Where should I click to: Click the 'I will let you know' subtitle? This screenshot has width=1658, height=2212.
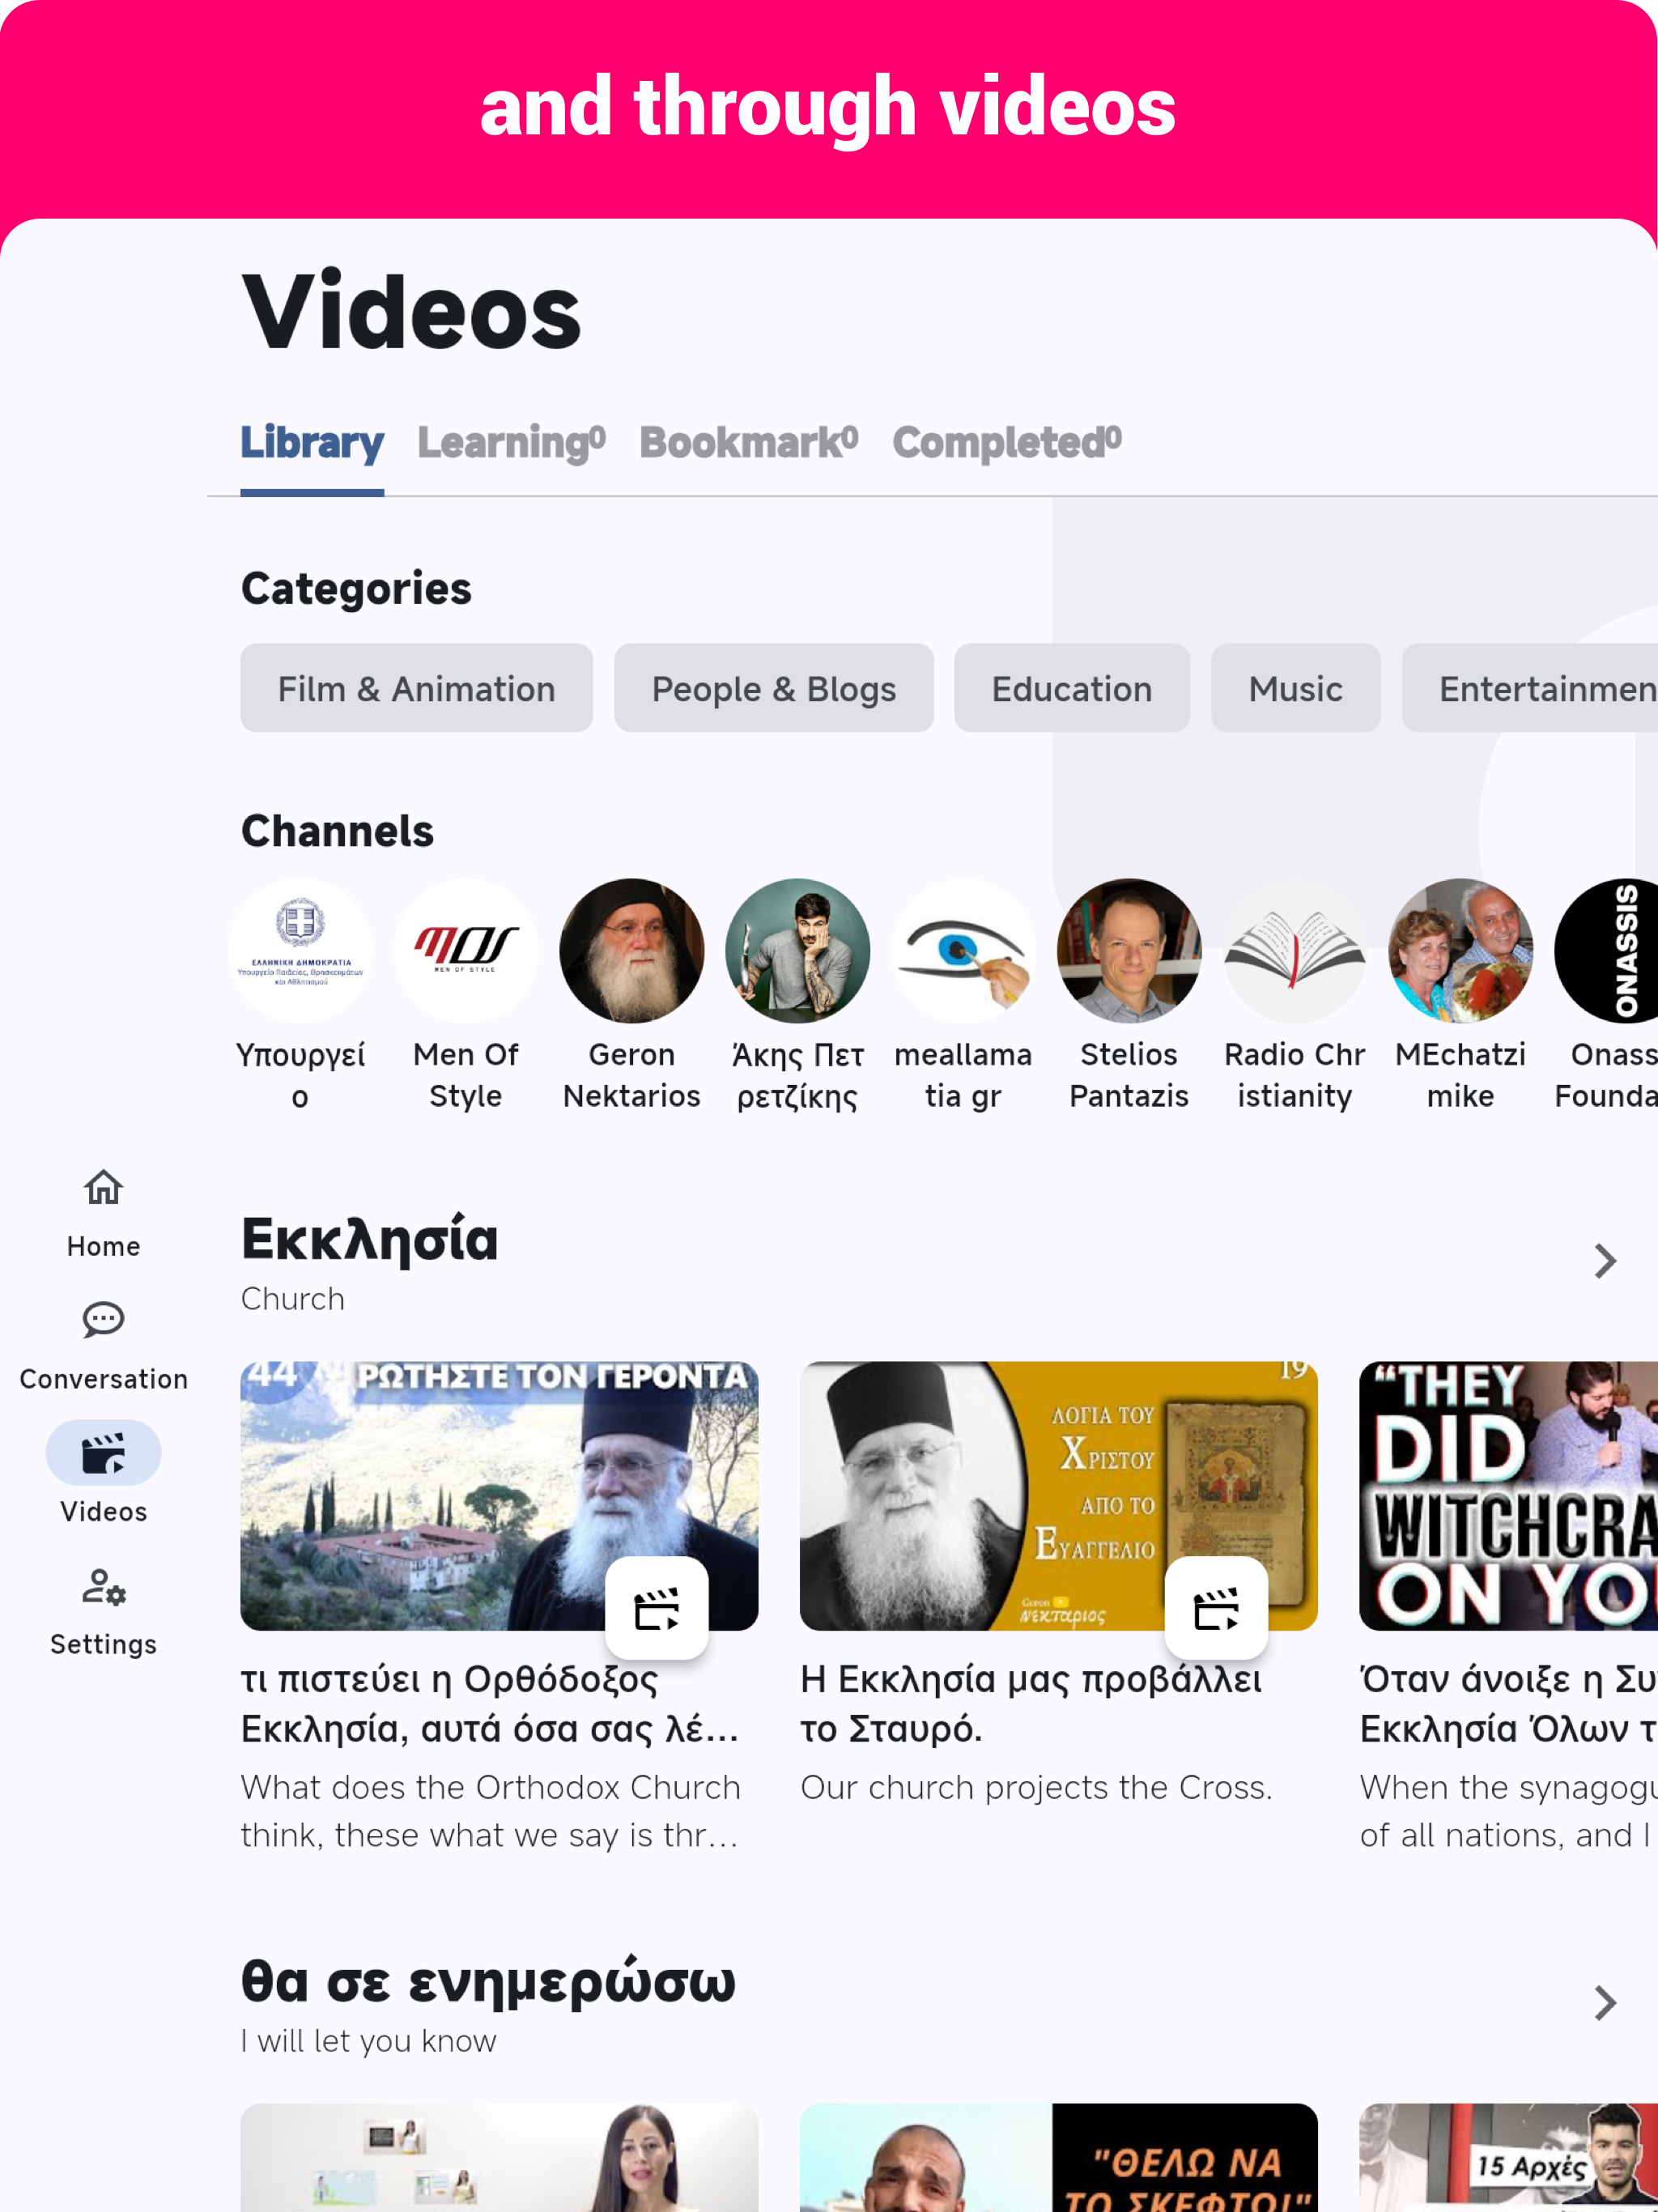(x=368, y=2041)
